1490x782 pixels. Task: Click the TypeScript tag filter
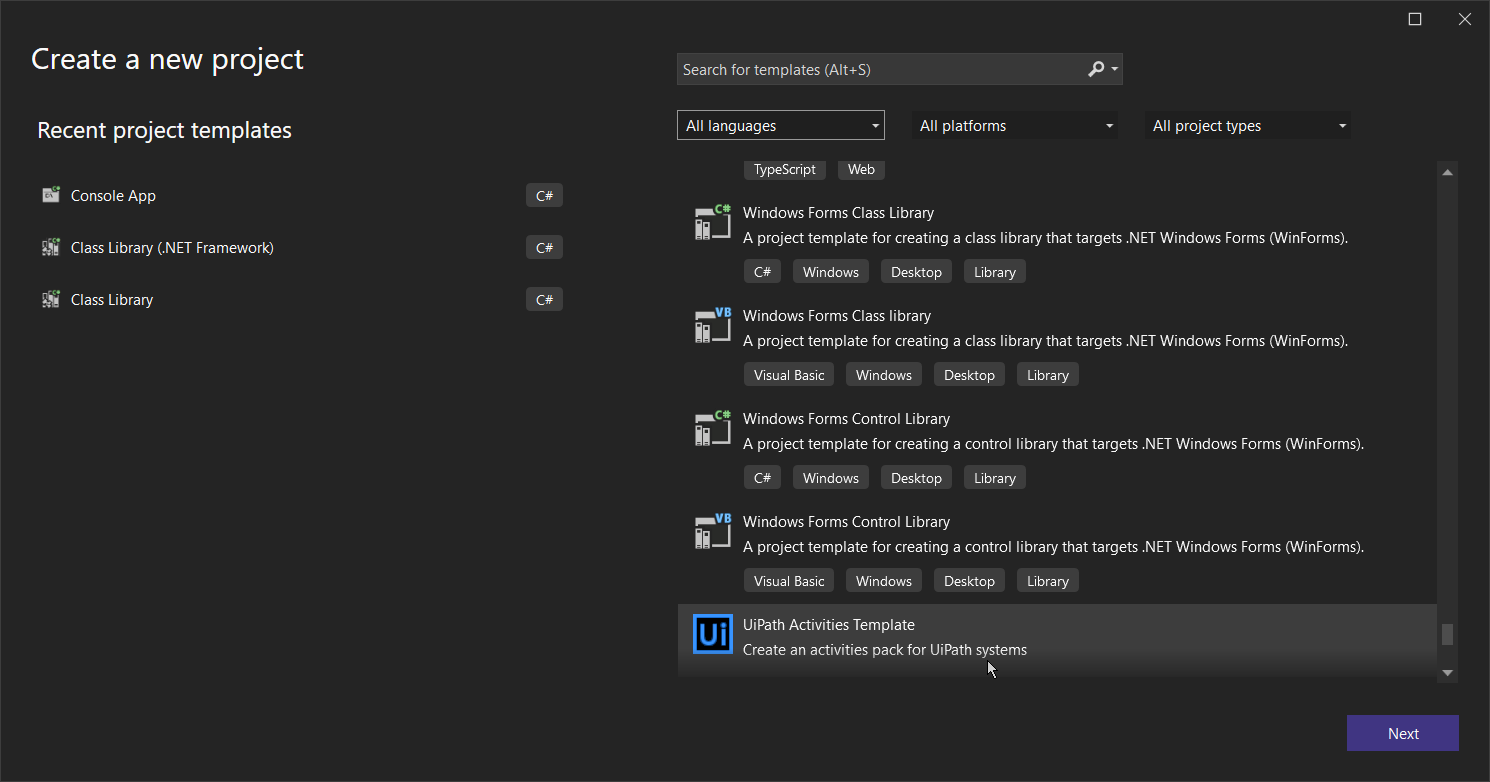784,169
